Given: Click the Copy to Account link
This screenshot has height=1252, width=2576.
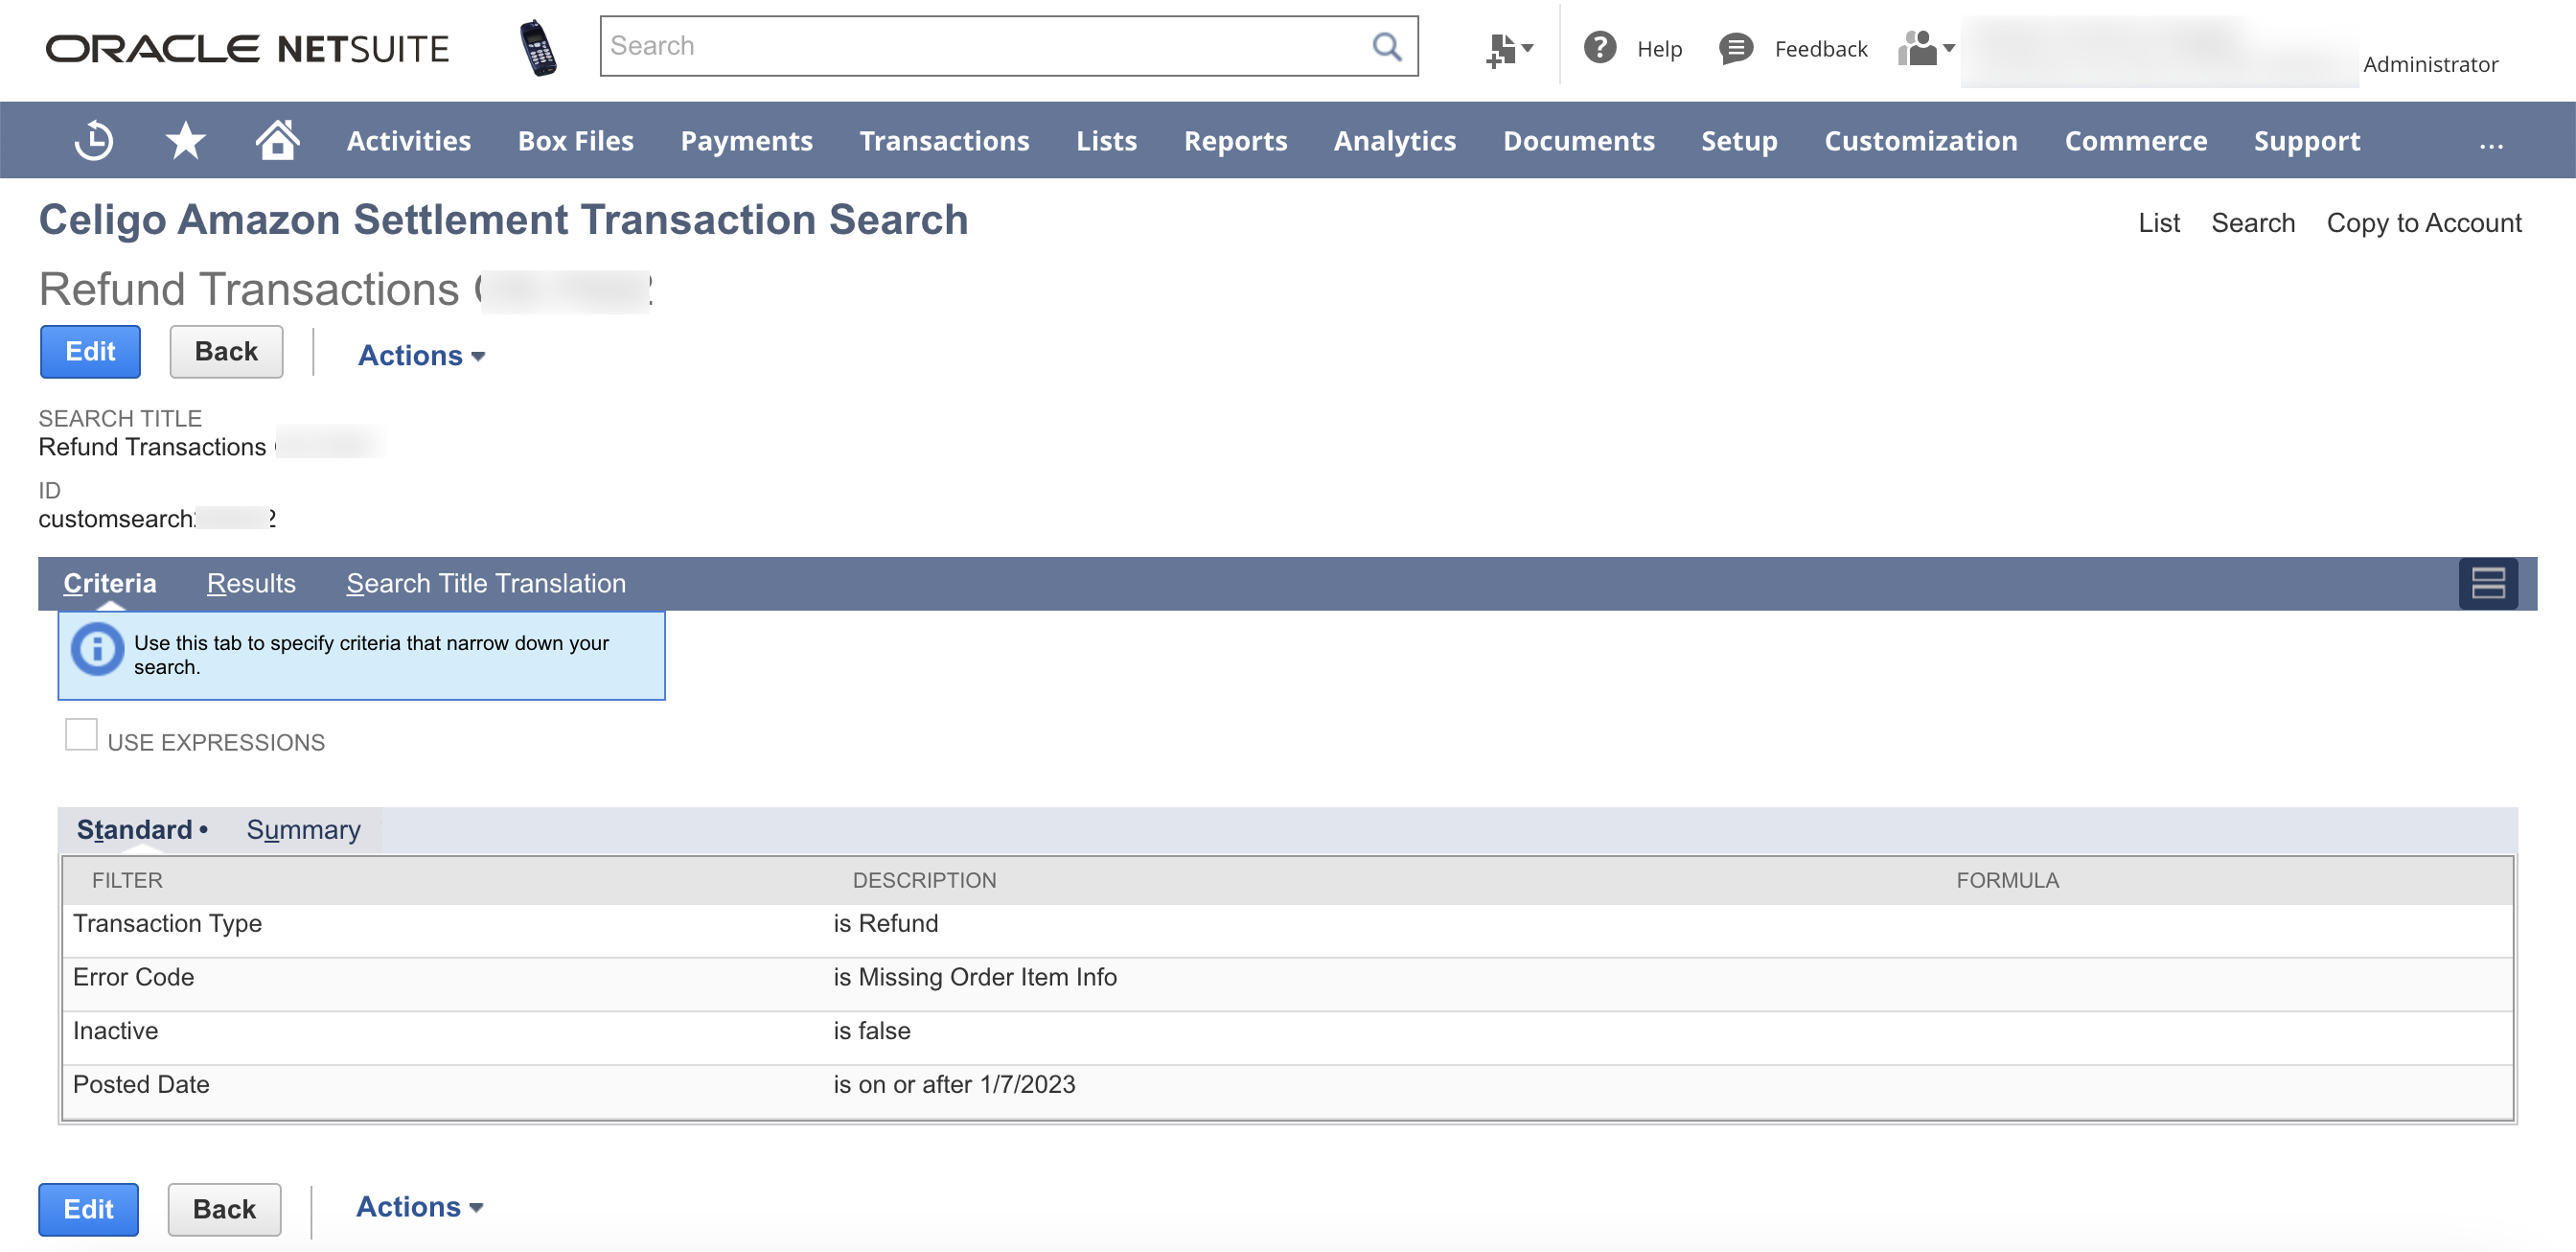Looking at the screenshot, I should click(x=2424, y=222).
